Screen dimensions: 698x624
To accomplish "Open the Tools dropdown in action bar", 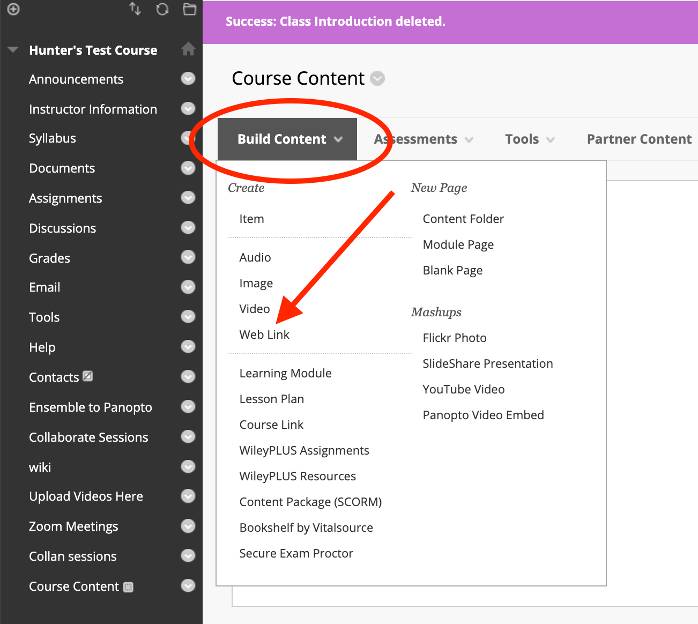I will point(529,139).
